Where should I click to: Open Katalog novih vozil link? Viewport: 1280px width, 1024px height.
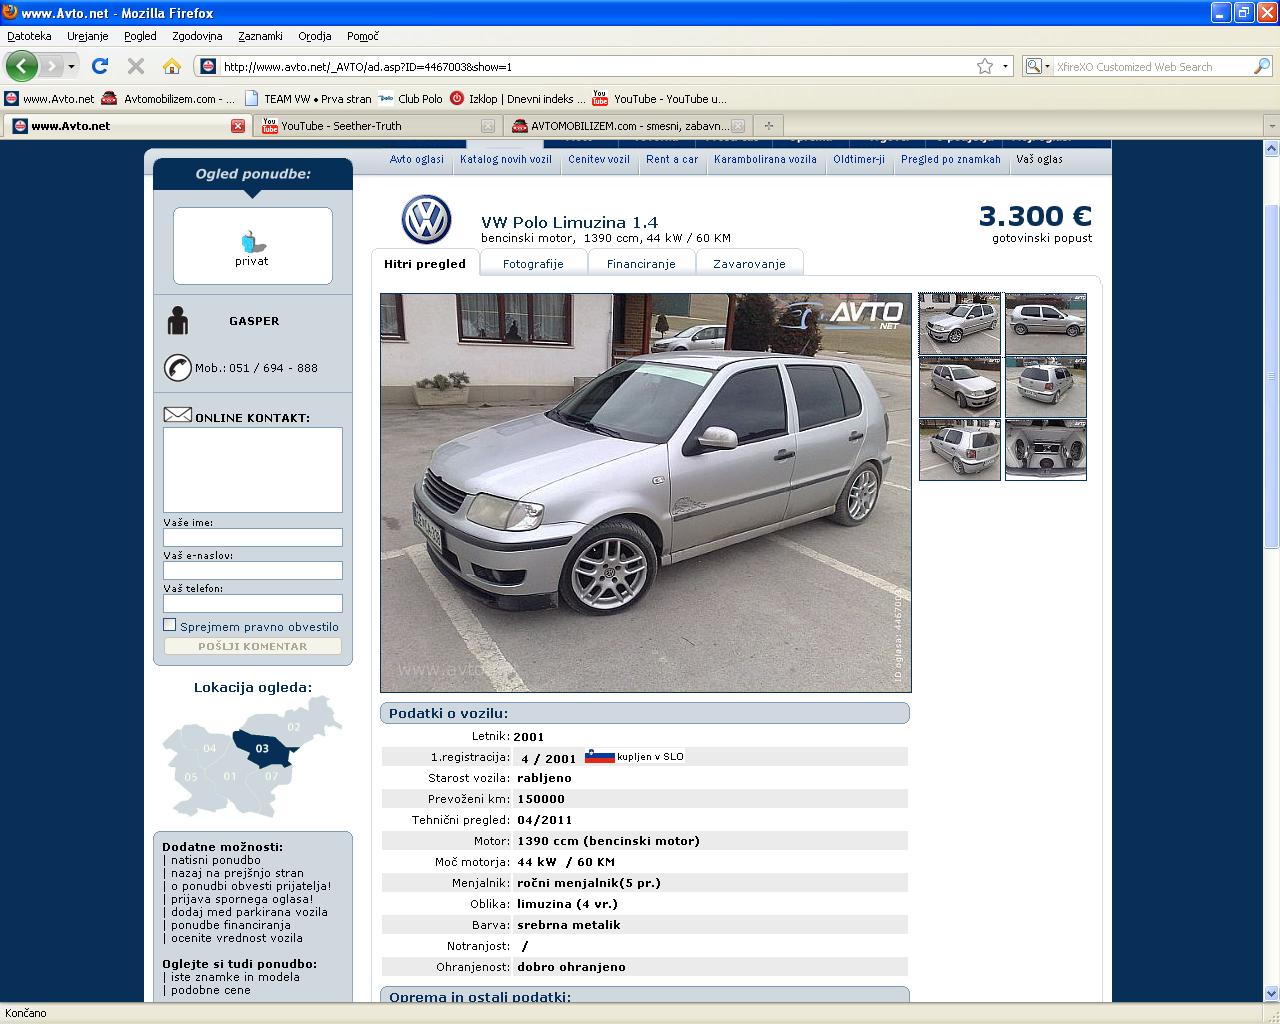[x=506, y=160]
